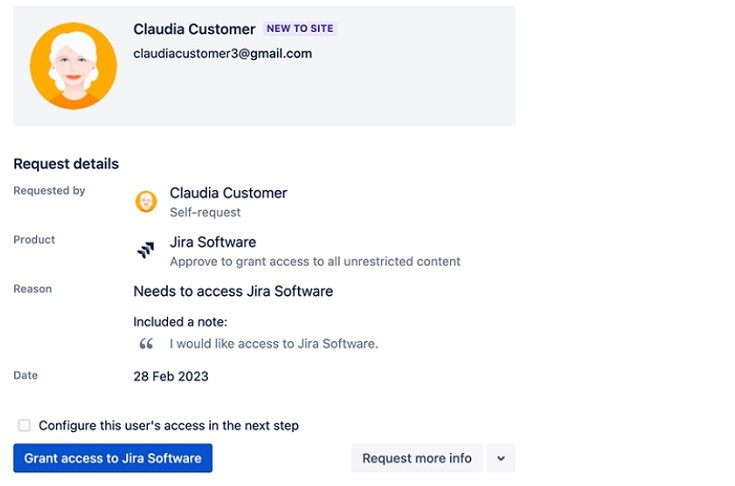Click the quotation mark icon beside the note
The height and width of the screenshot is (486, 735).
coord(146,344)
